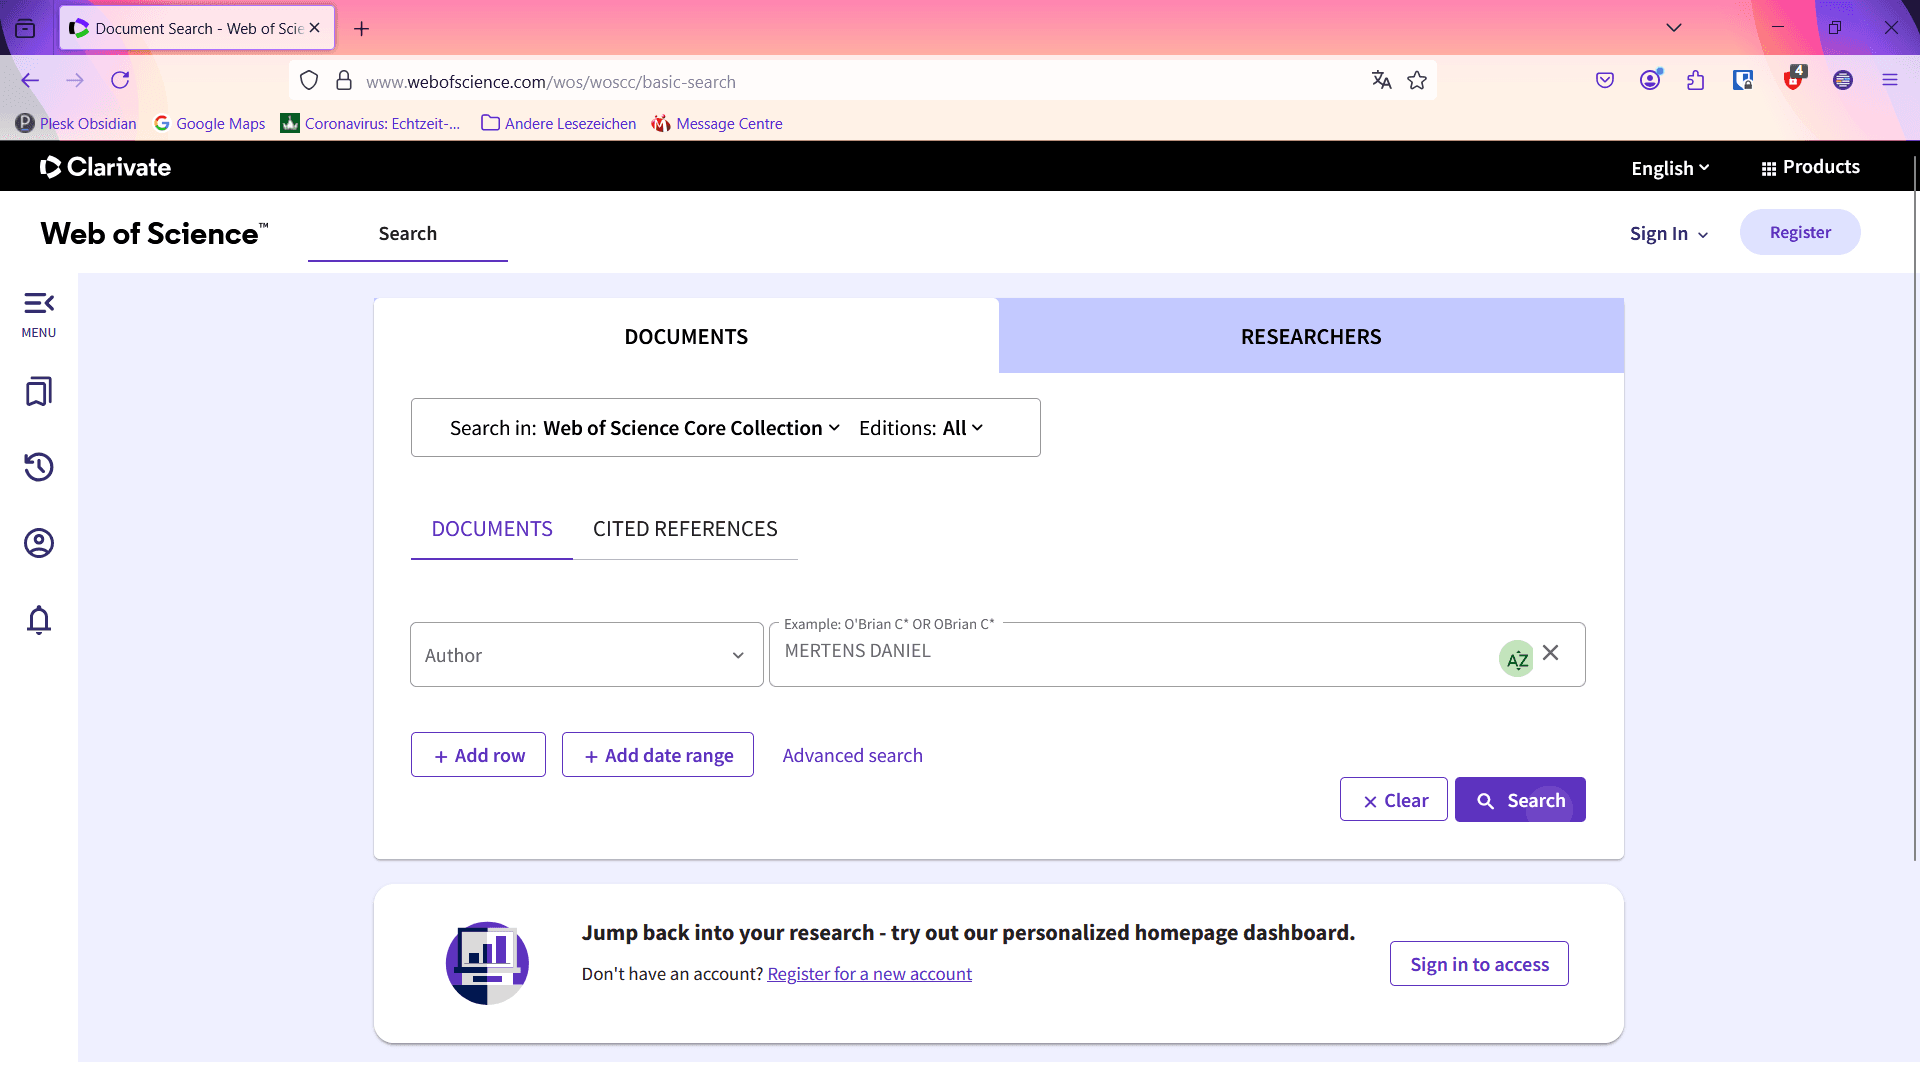Open the browser hamburger application menu

[1890, 80]
